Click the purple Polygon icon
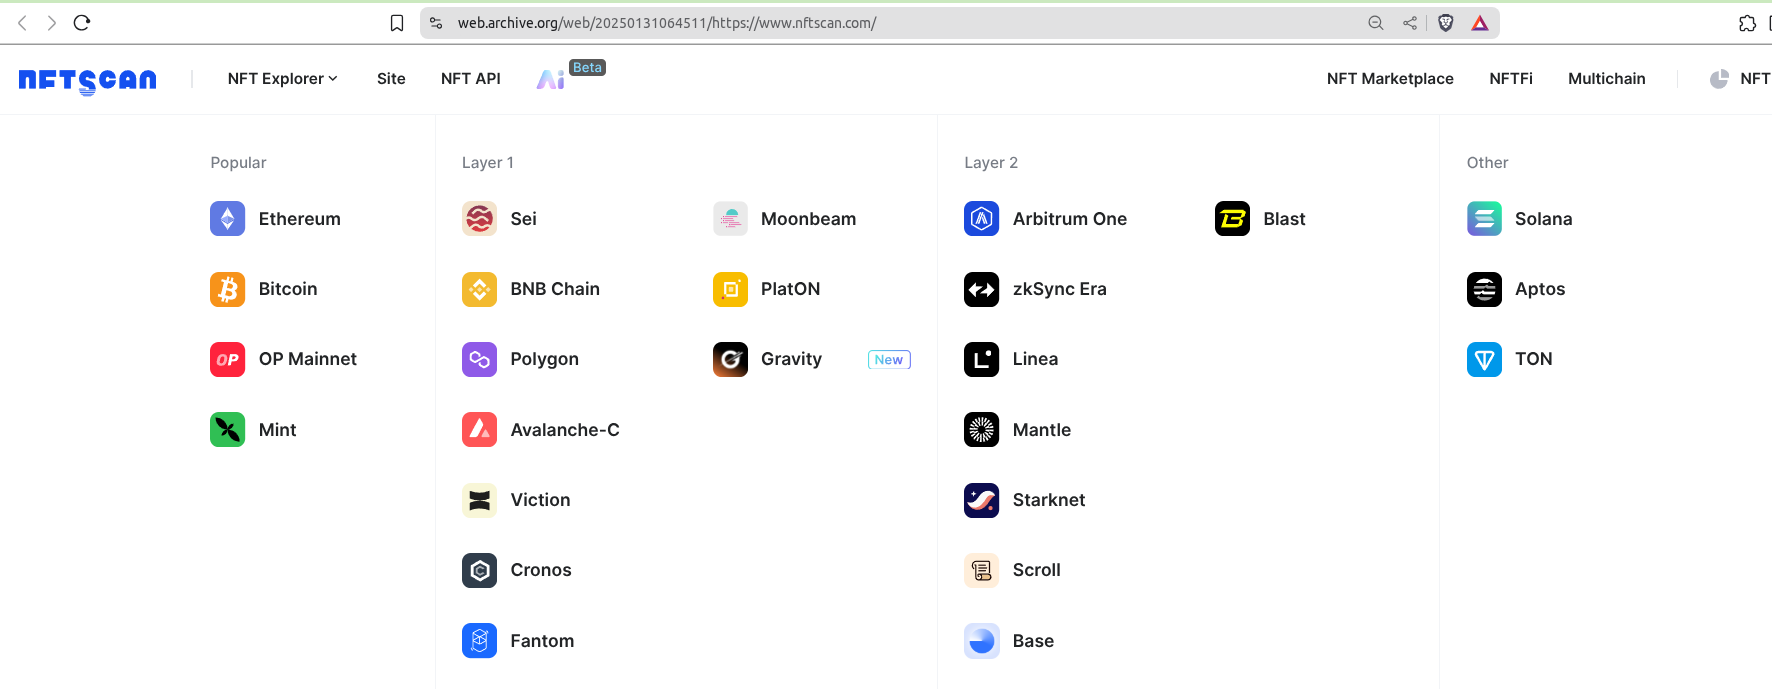Image resolution: width=1772 pixels, height=689 pixels. point(479,359)
